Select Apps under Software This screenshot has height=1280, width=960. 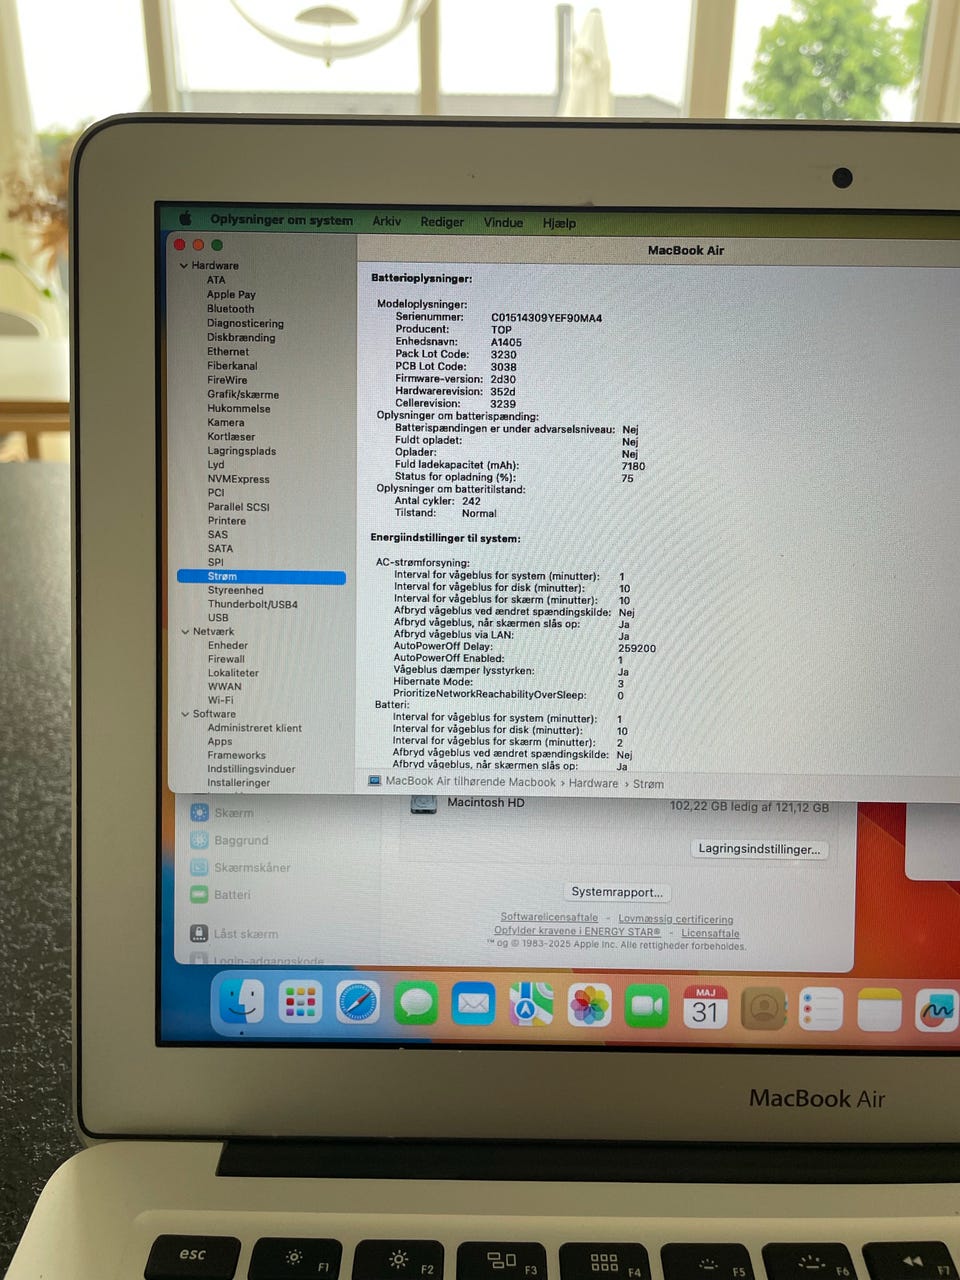220,742
